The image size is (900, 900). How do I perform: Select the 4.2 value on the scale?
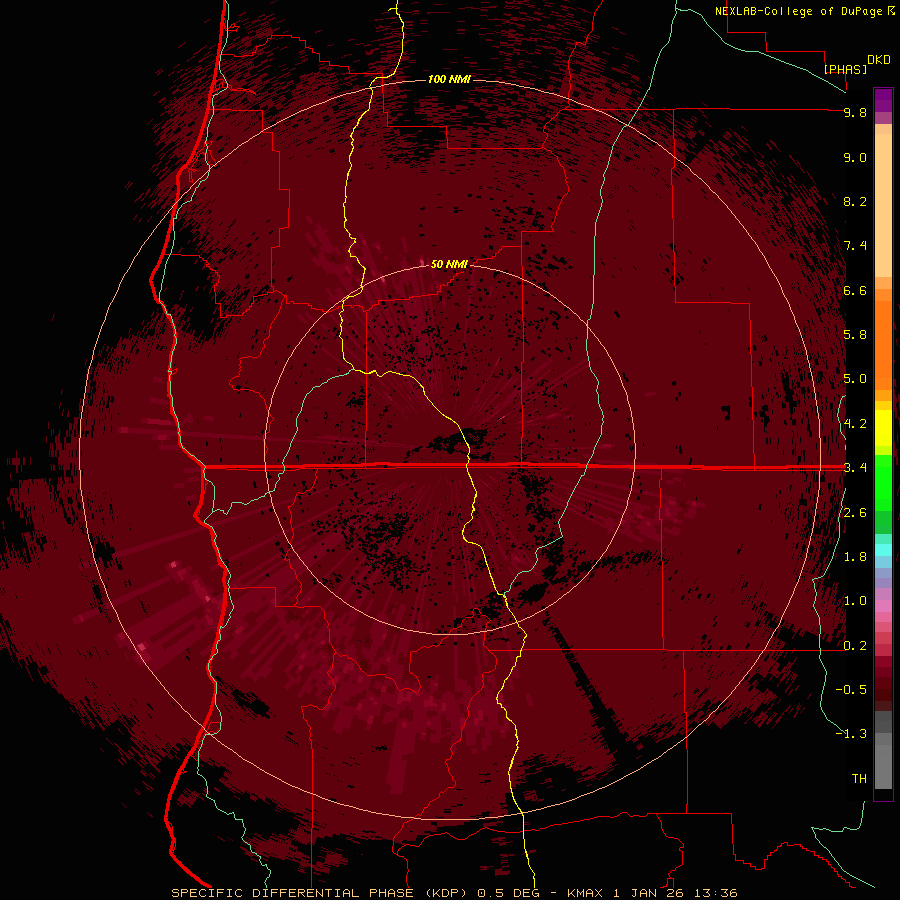pyautogui.click(x=855, y=424)
